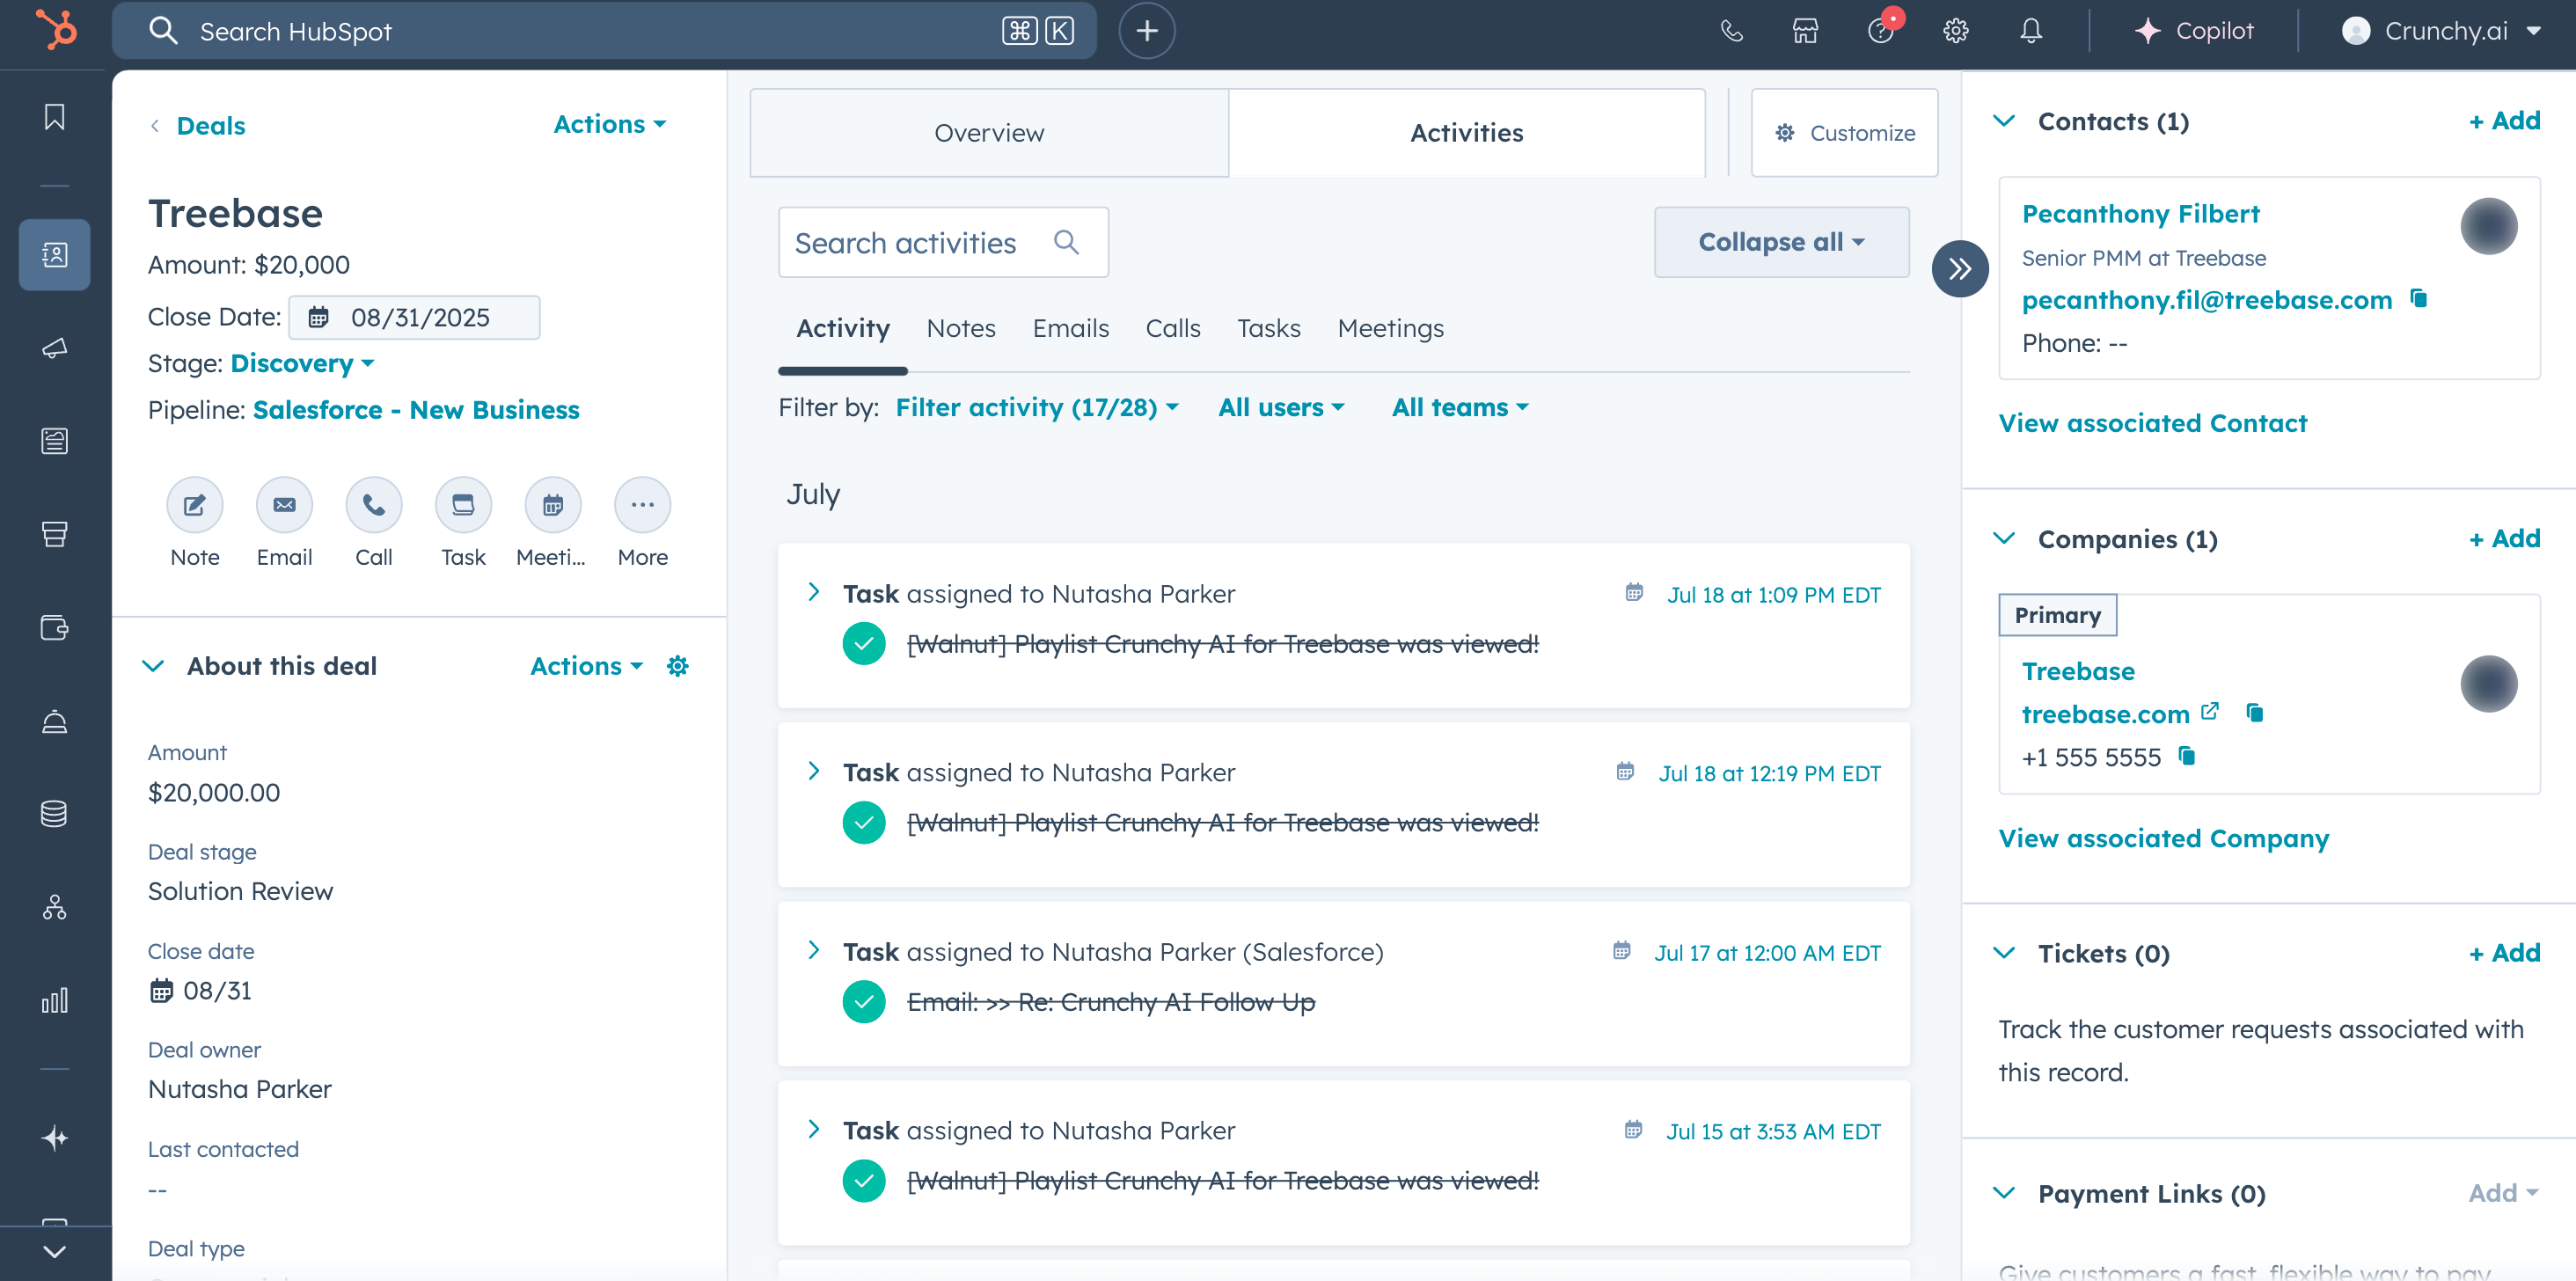Switch to the Overview tab
The image size is (2576, 1281).
coord(989,133)
